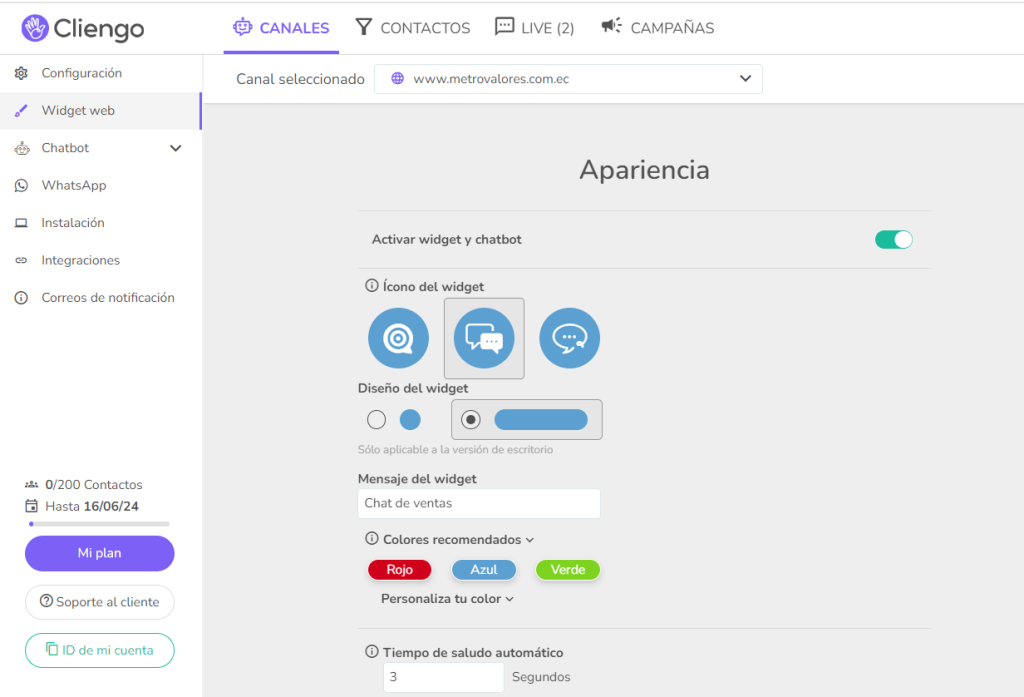Click the blue circle widget design preview
This screenshot has height=697, width=1024.
pos(410,419)
